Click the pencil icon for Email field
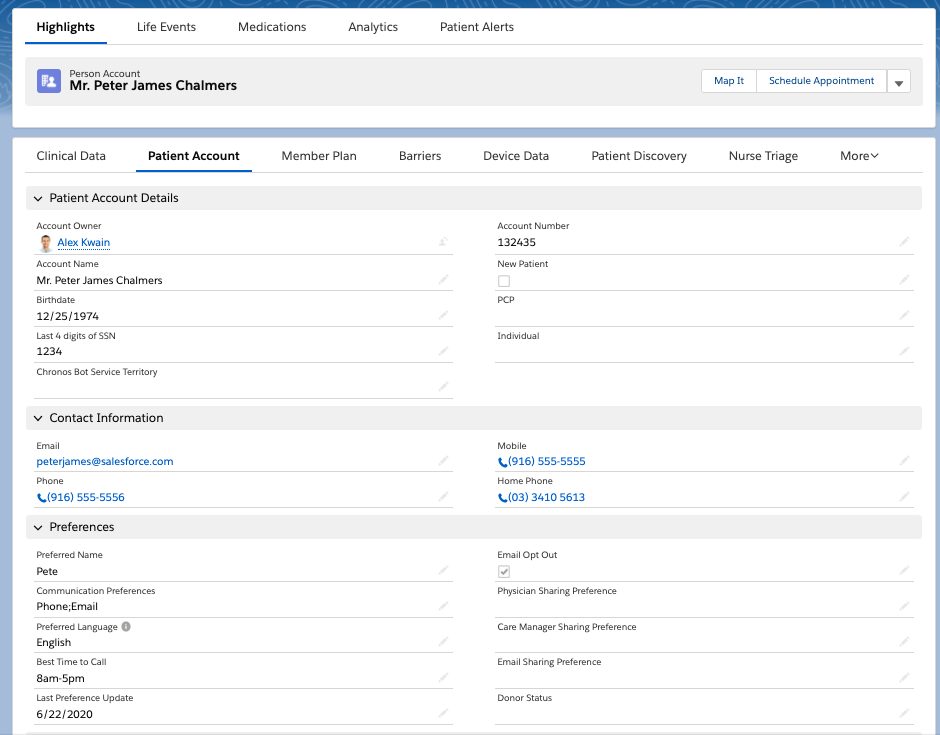The height and width of the screenshot is (735, 940). 443,461
